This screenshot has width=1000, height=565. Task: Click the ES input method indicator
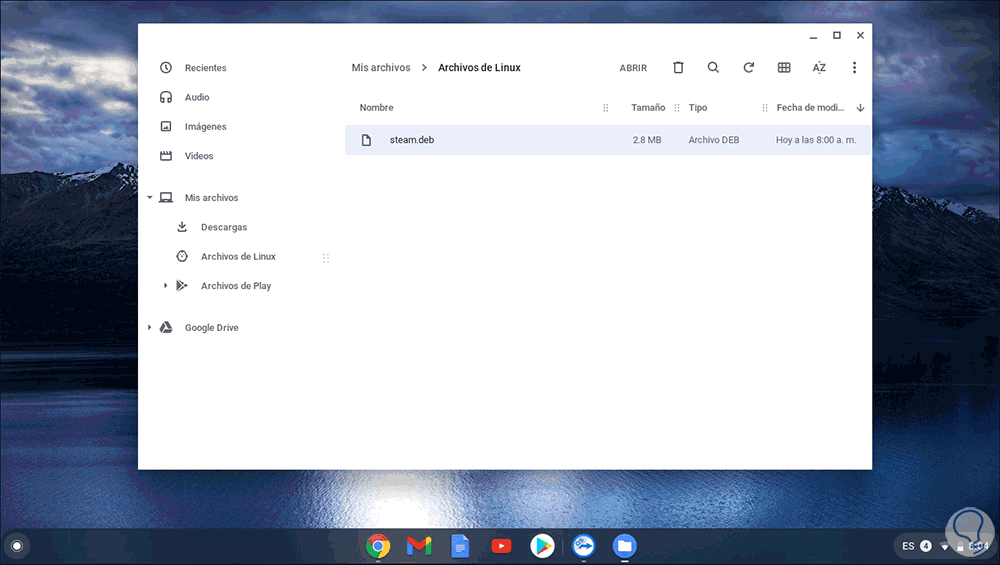[x=908, y=546]
